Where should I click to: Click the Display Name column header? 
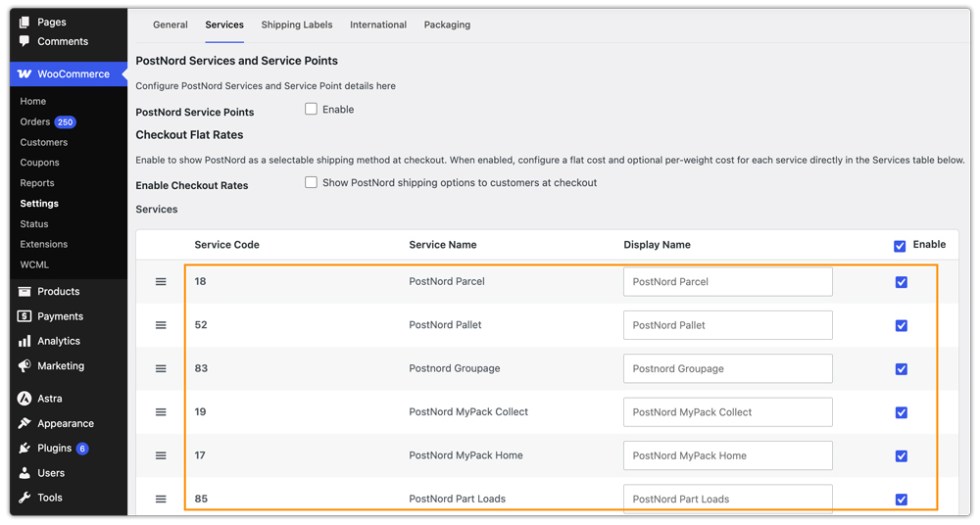point(657,245)
